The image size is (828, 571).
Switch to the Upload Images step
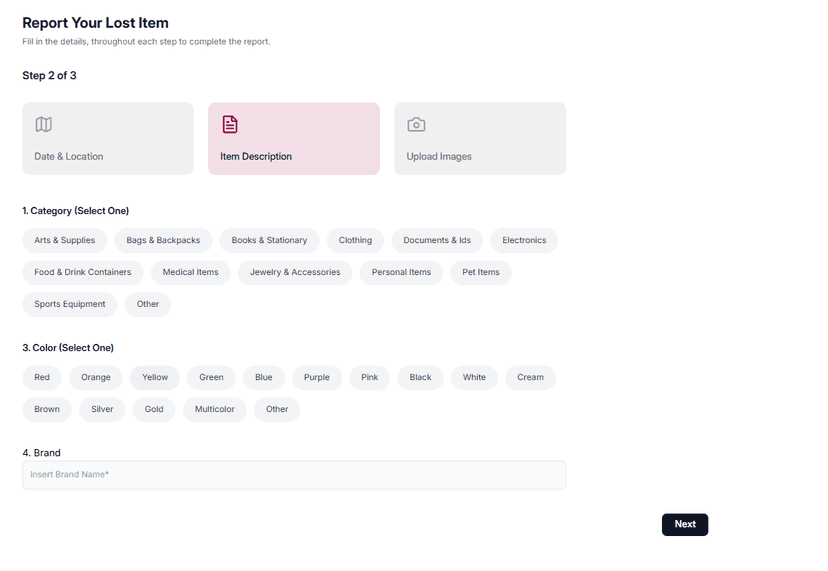[480, 139]
